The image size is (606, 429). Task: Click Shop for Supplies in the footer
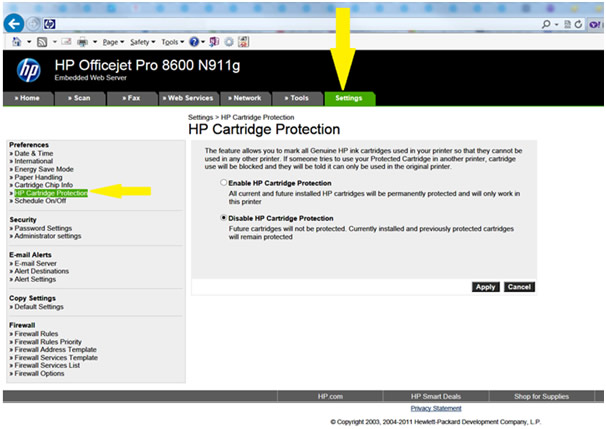coord(541,397)
